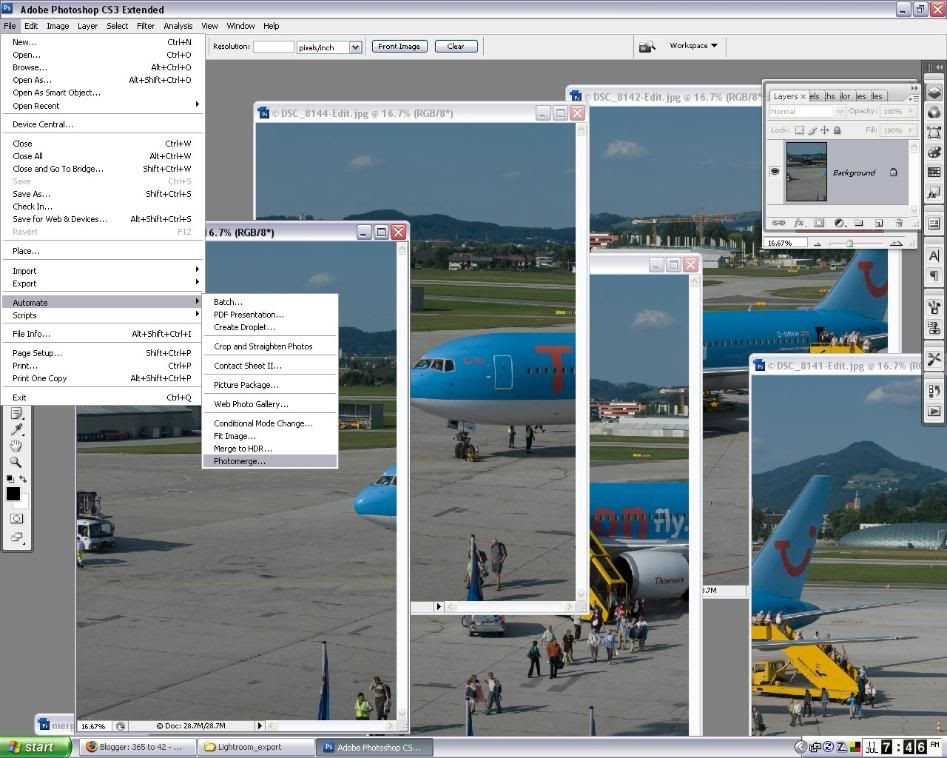Change screen mode button in toolbox
The height and width of the screenshot is (758, 947).
(16, 537)
